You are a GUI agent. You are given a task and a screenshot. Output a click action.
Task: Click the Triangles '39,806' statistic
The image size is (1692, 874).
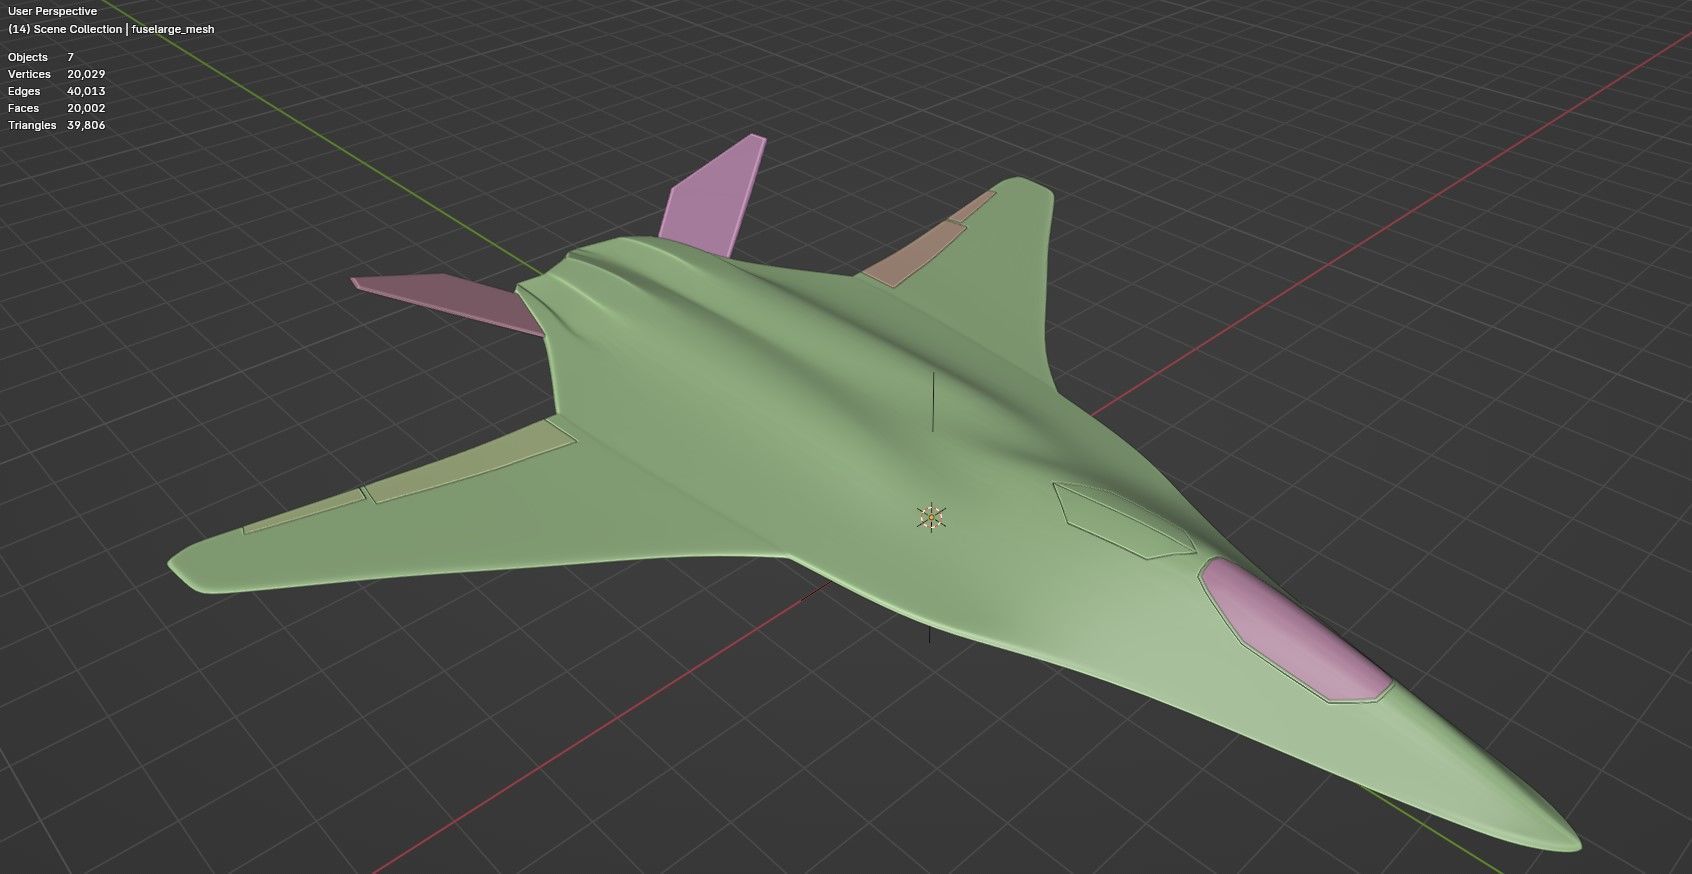86,125
